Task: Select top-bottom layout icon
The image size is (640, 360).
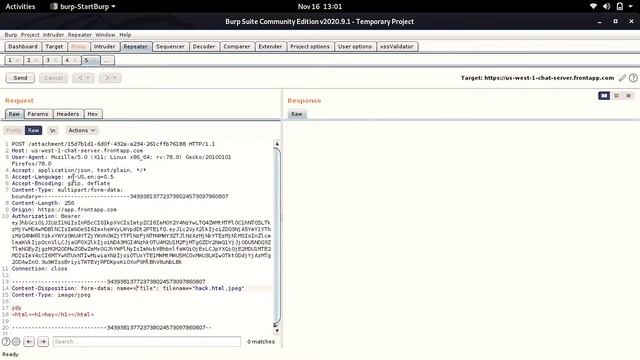Action: 616,96
